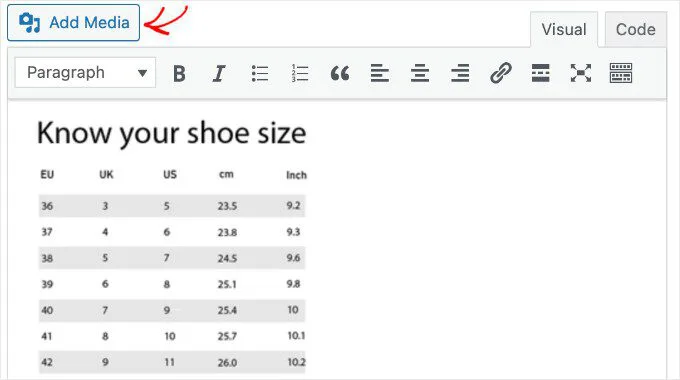This screenshot has height=380, width=680.
Task: Click the camera-and-music-note icon on Add Media
Action: pos(29,23)
